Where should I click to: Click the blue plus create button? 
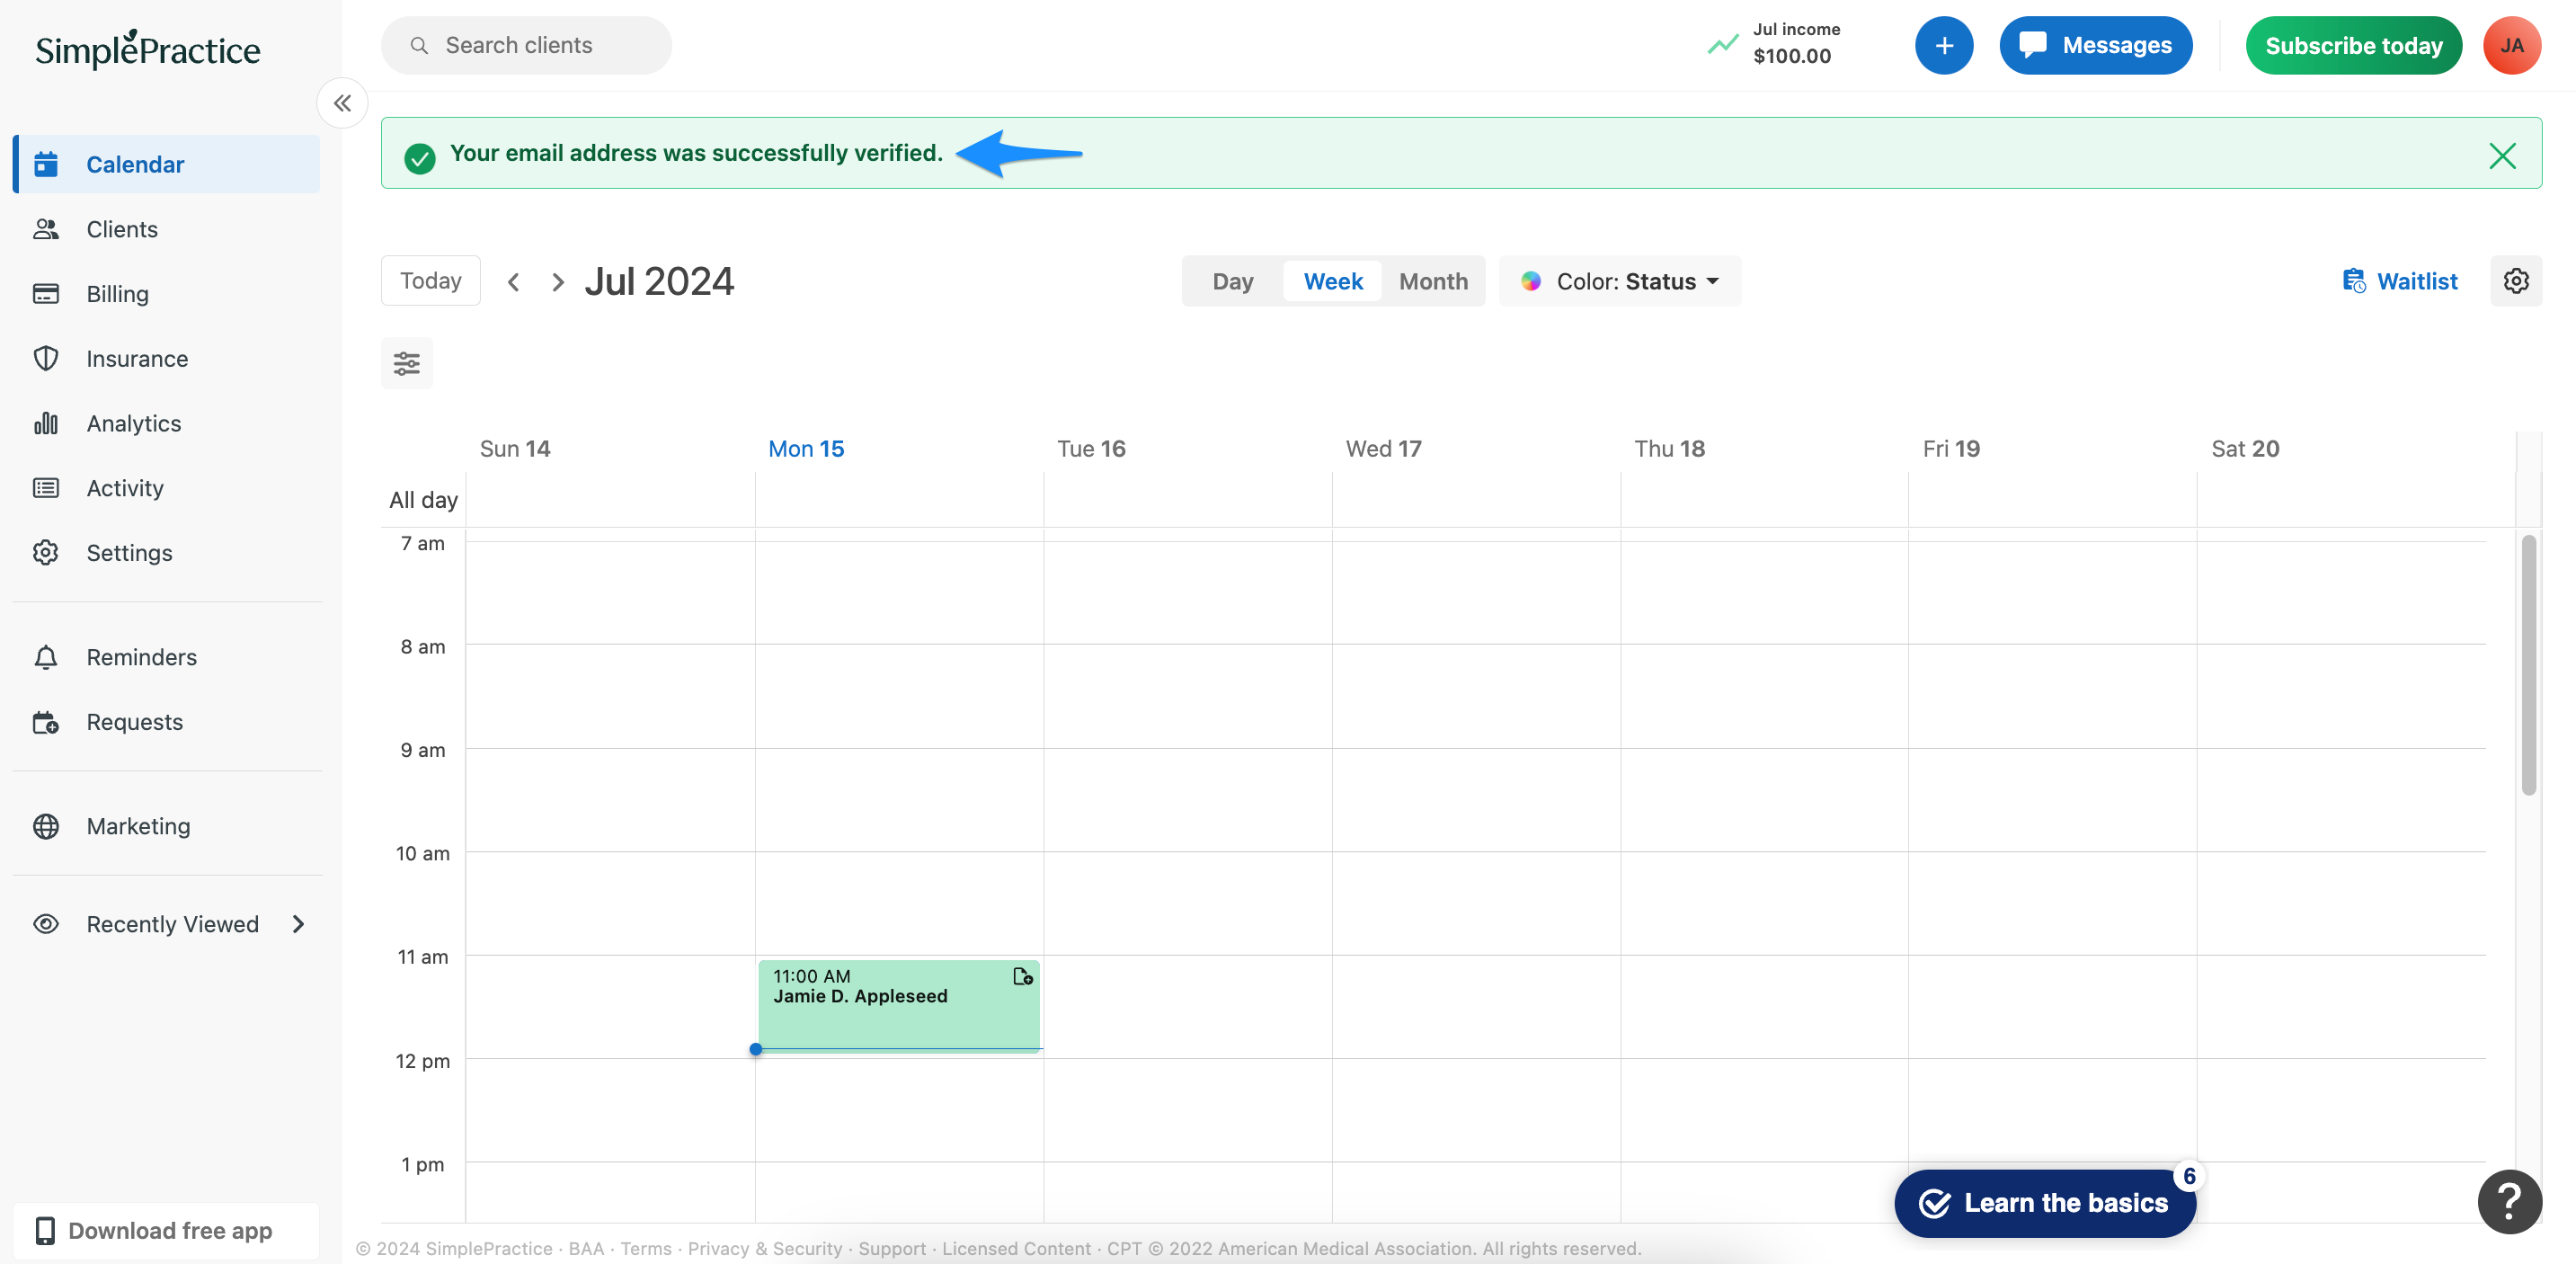click(1943, 45)
